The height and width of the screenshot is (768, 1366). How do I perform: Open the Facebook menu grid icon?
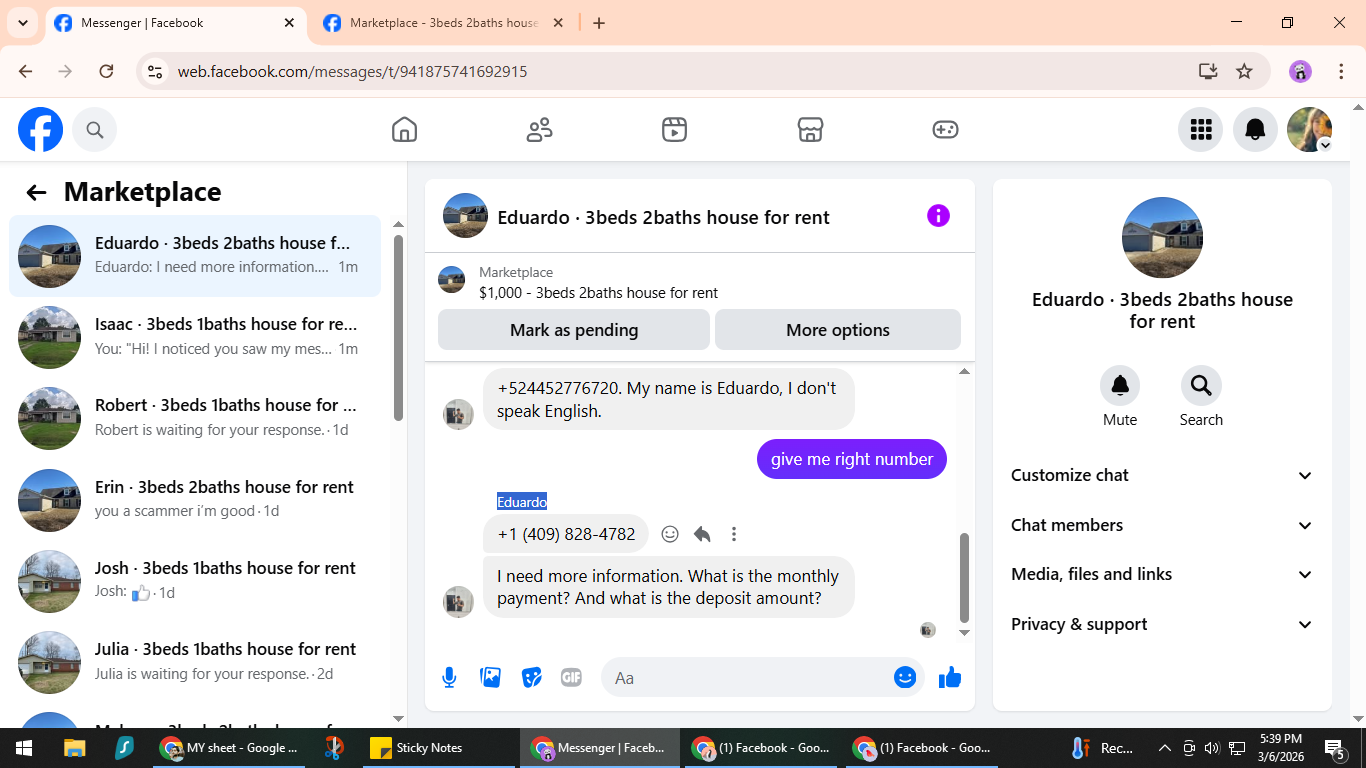tap(1200, 130)
